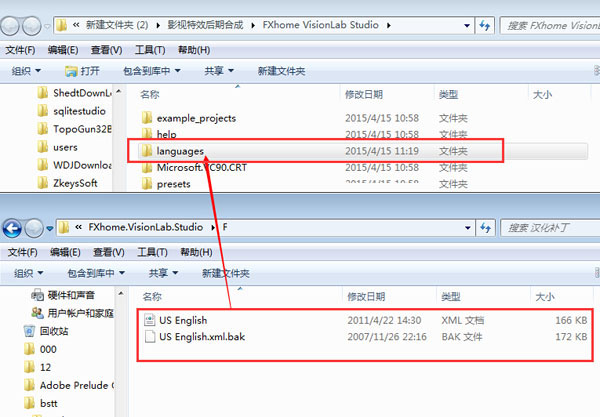
Task: Sort by 修改日期 column in upper window
Action: coord(364,94)
